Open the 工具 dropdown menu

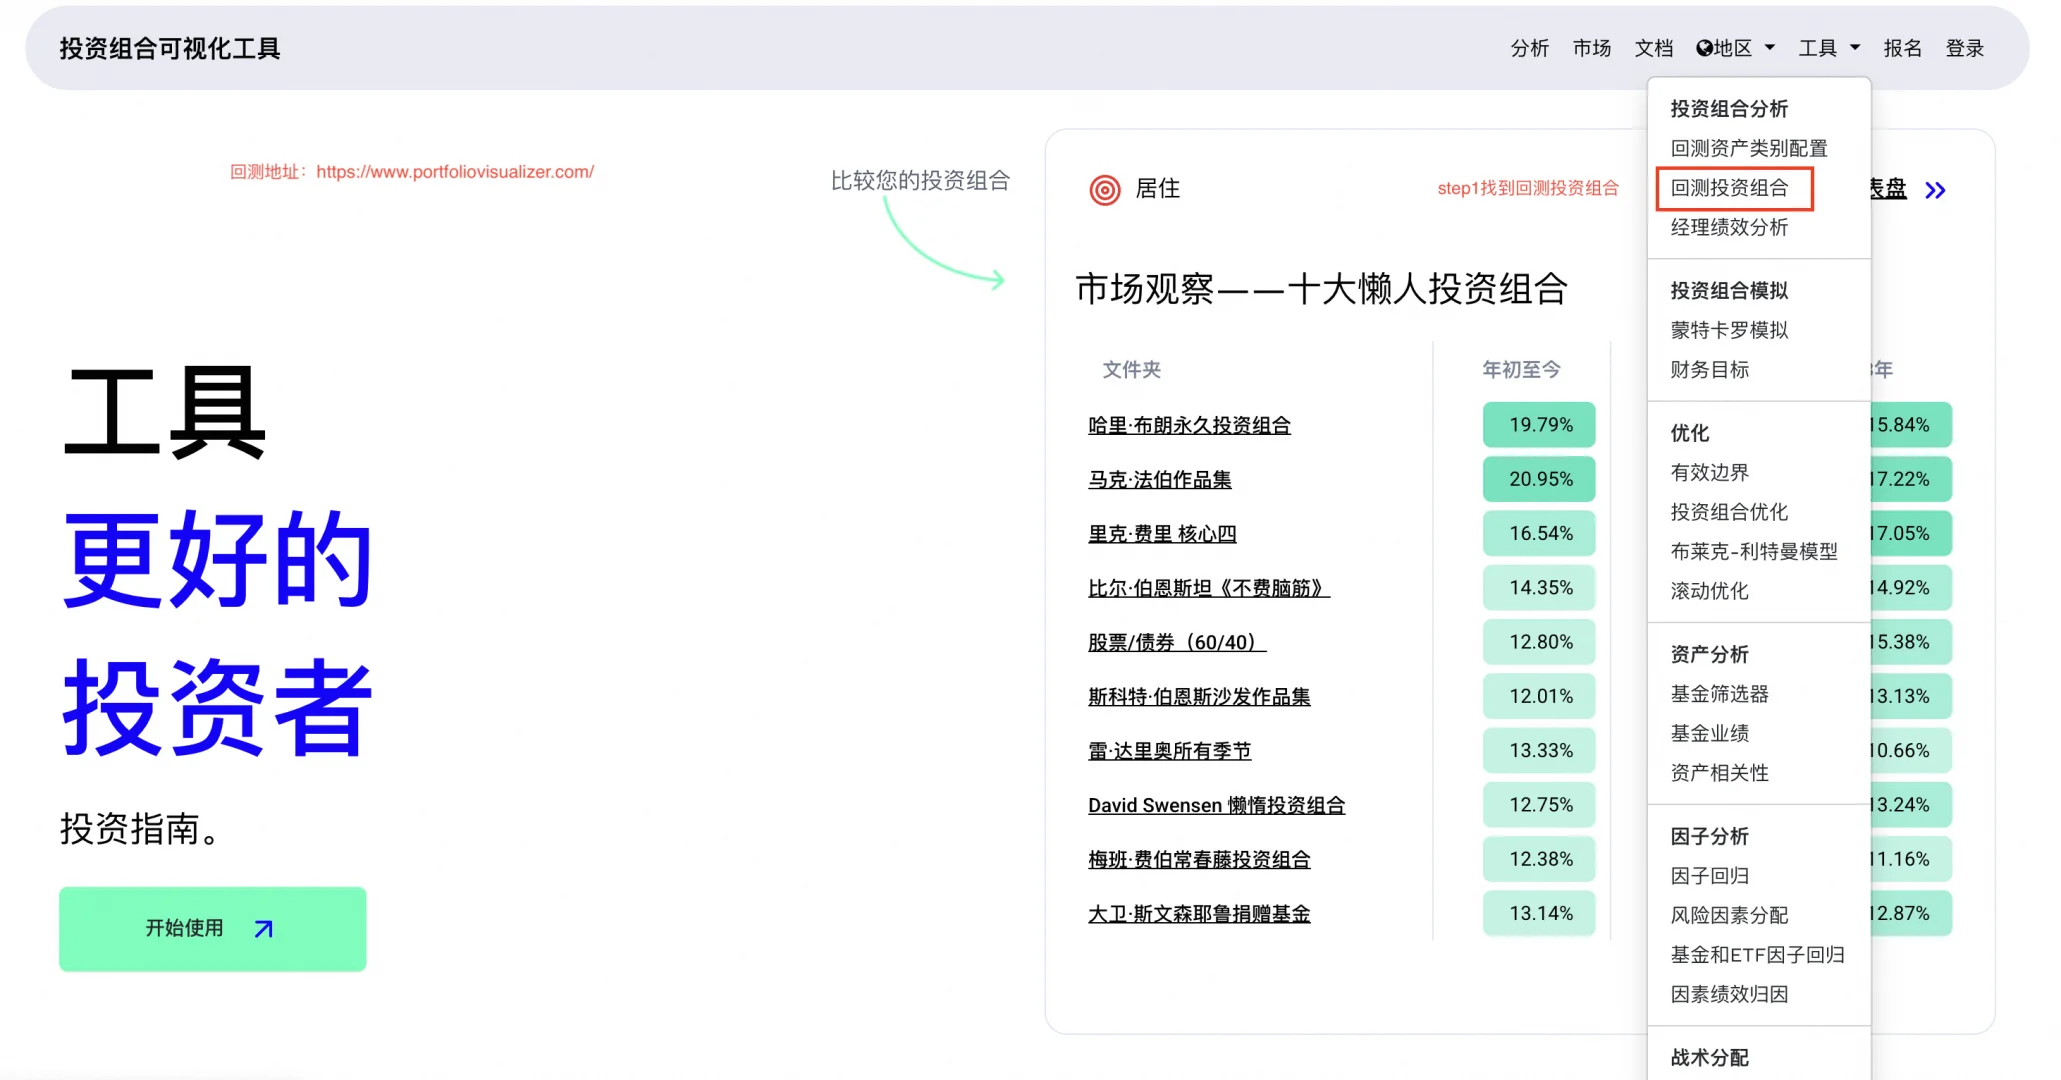pos(1822,47)
